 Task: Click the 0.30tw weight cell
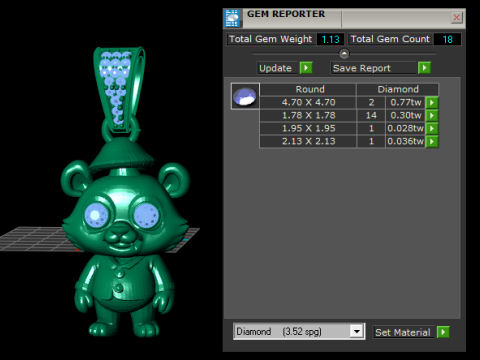[x=406, y=115]
